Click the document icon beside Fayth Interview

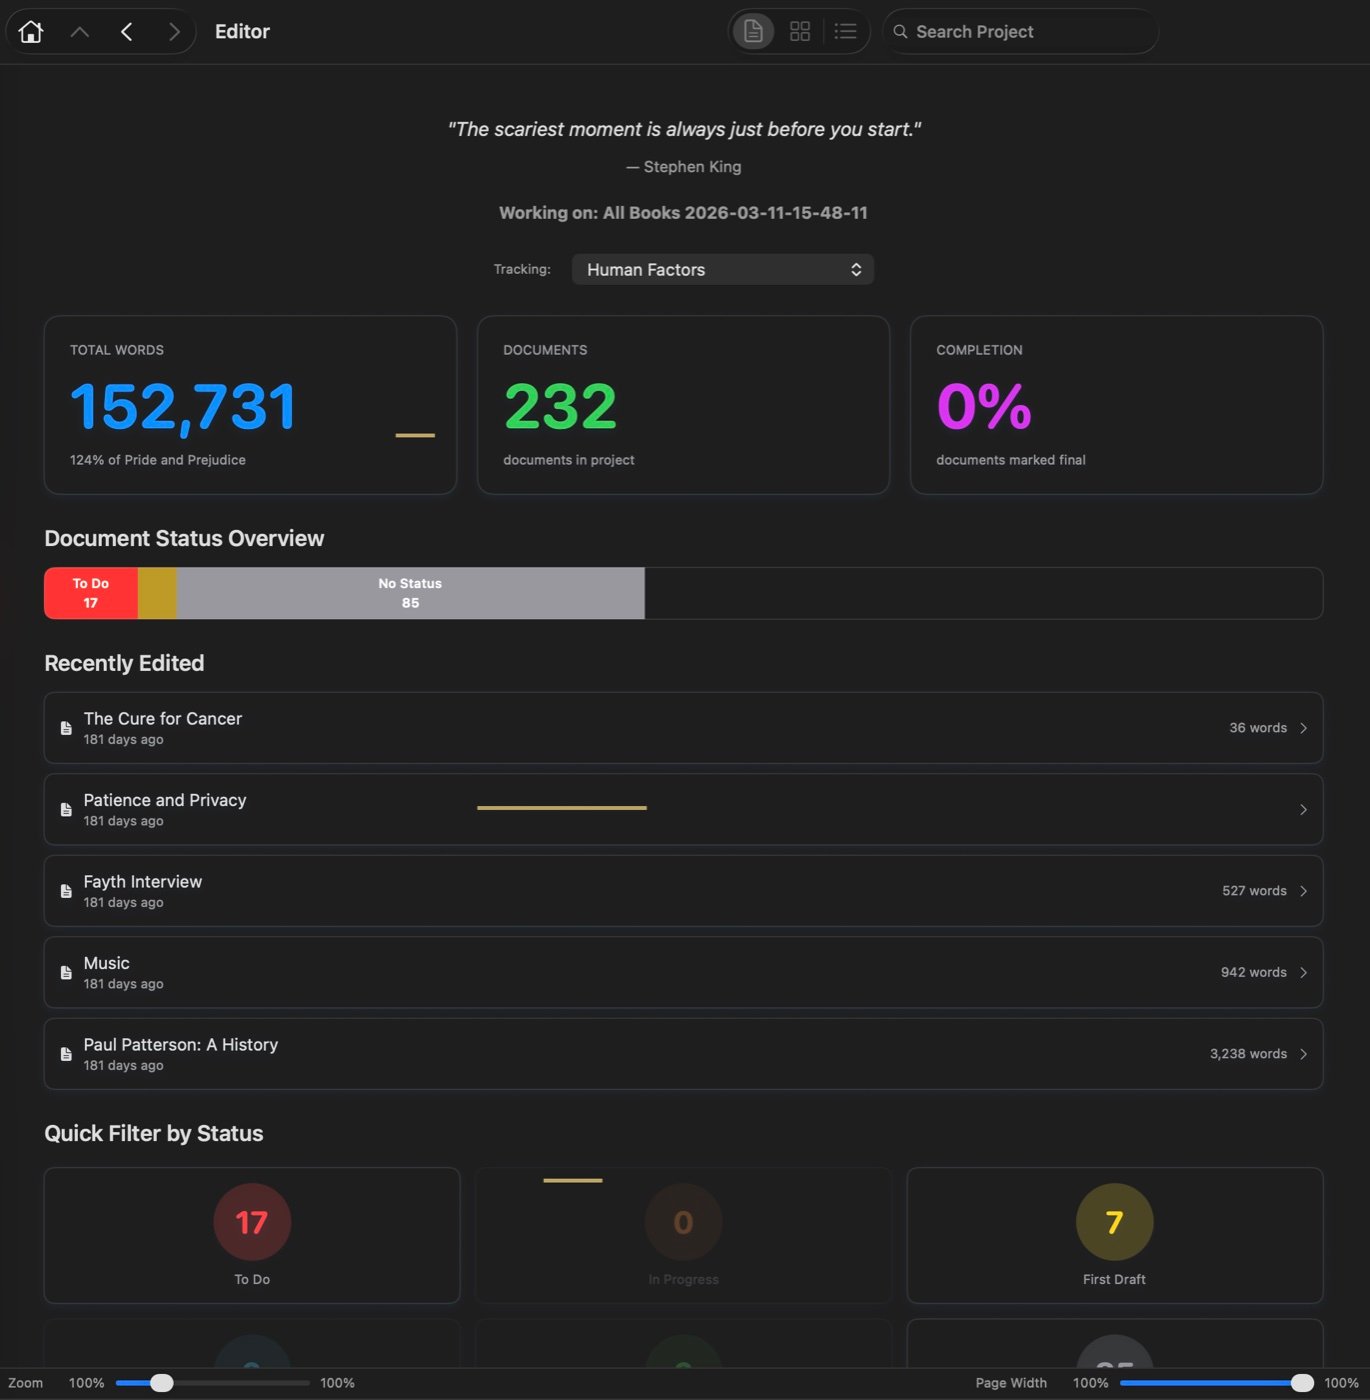pos(65,890)
